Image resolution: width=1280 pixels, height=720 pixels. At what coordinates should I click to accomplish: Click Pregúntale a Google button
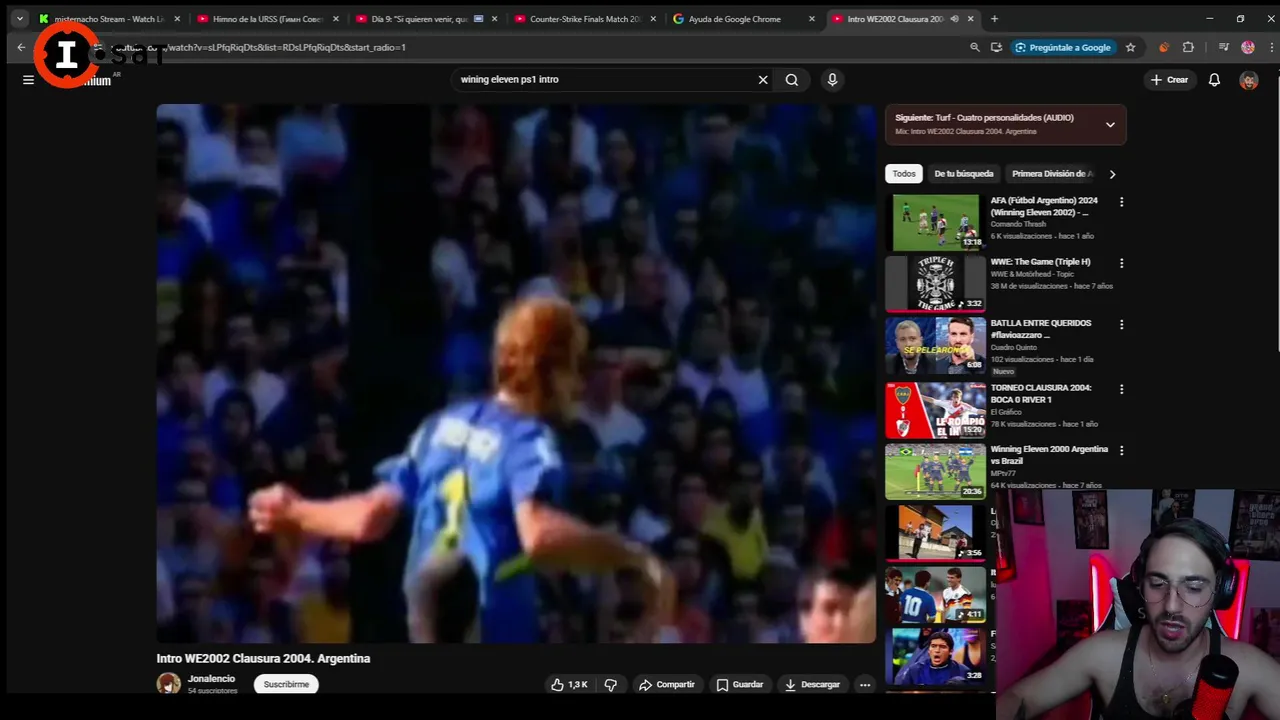1062,47
